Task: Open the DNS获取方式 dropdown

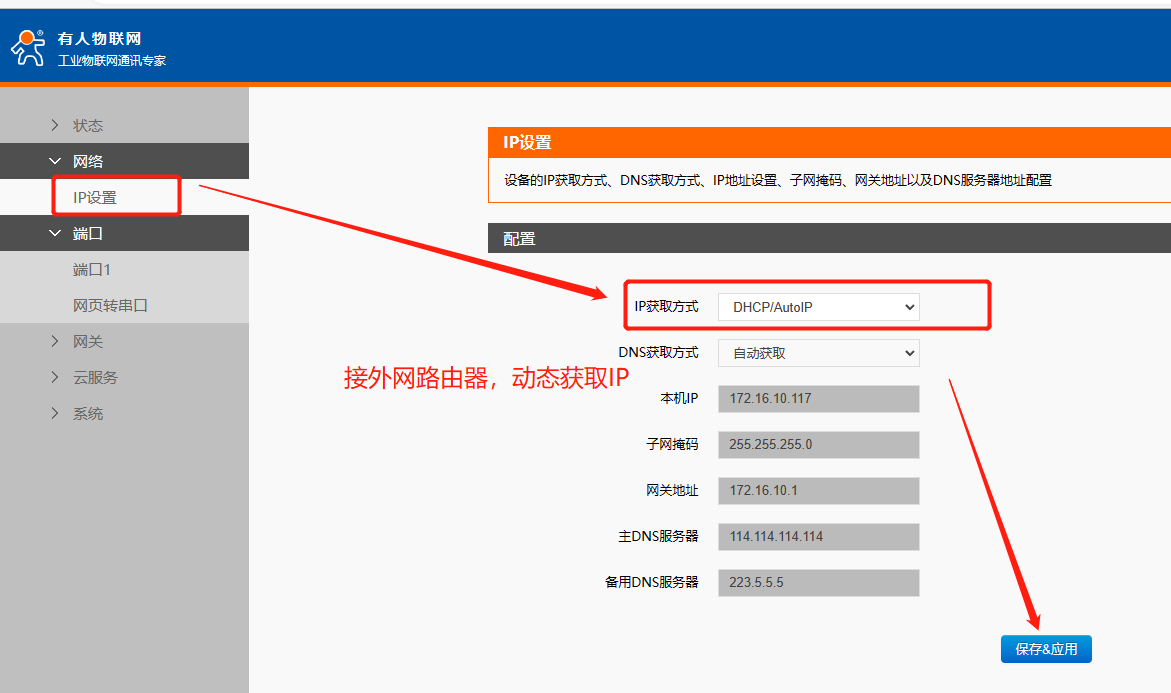Action: (818, 353)
